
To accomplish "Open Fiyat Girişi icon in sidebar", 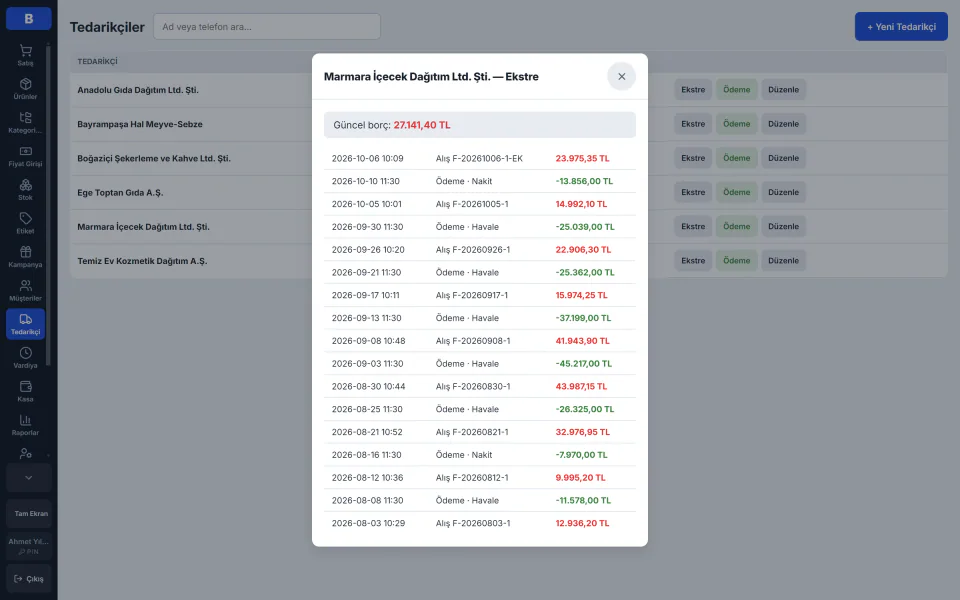I will tap(25, 156).
